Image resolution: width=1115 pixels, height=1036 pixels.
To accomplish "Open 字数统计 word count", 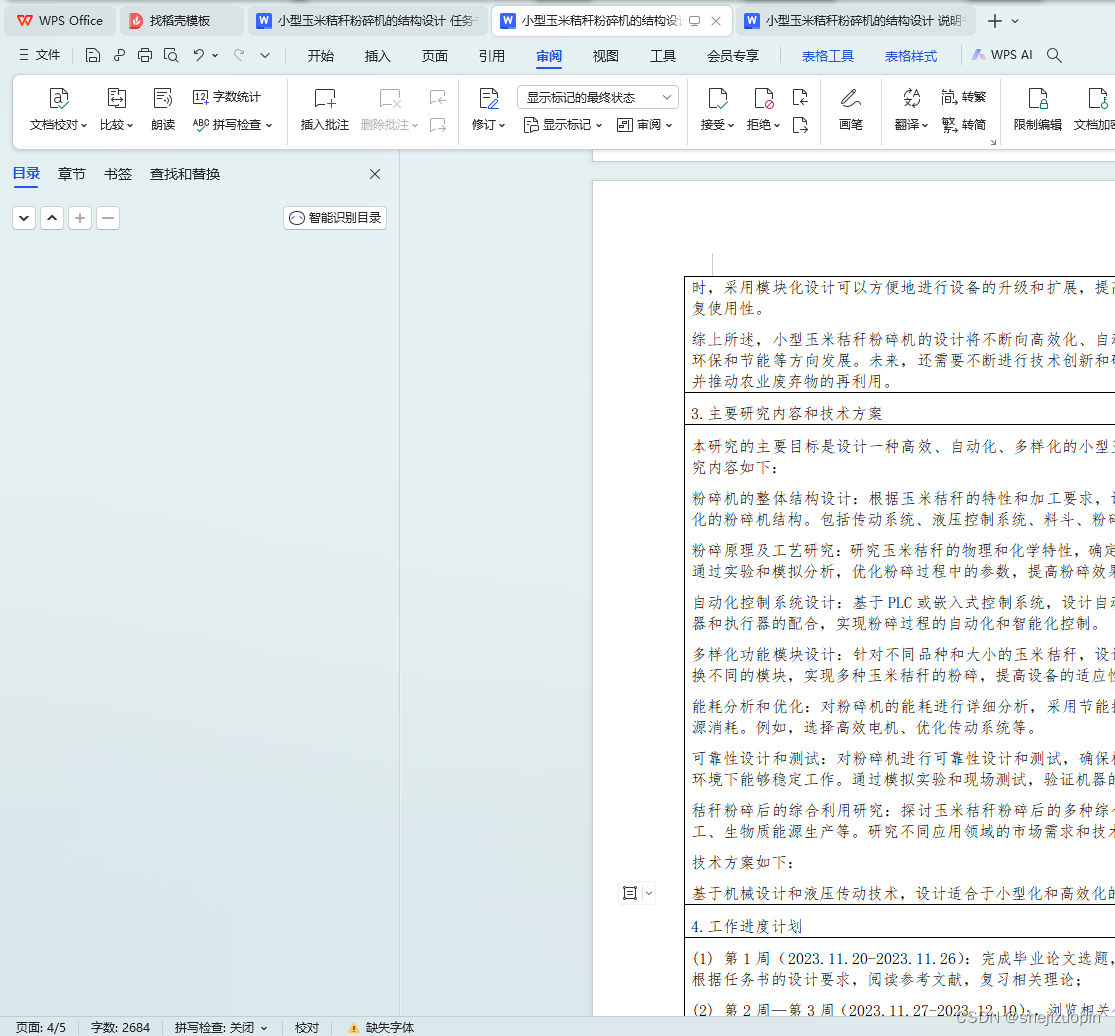I will 227,97.
